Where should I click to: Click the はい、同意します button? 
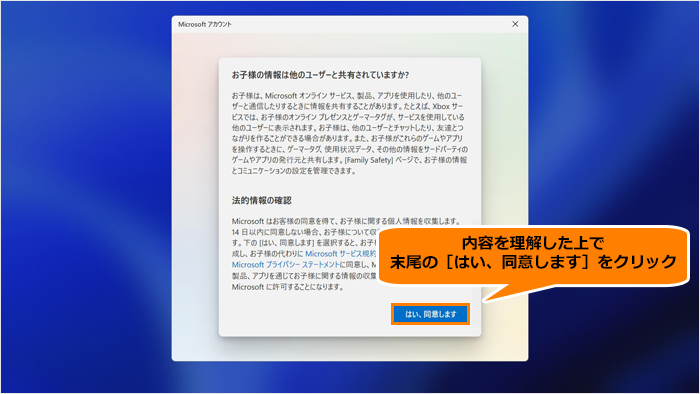430,314
